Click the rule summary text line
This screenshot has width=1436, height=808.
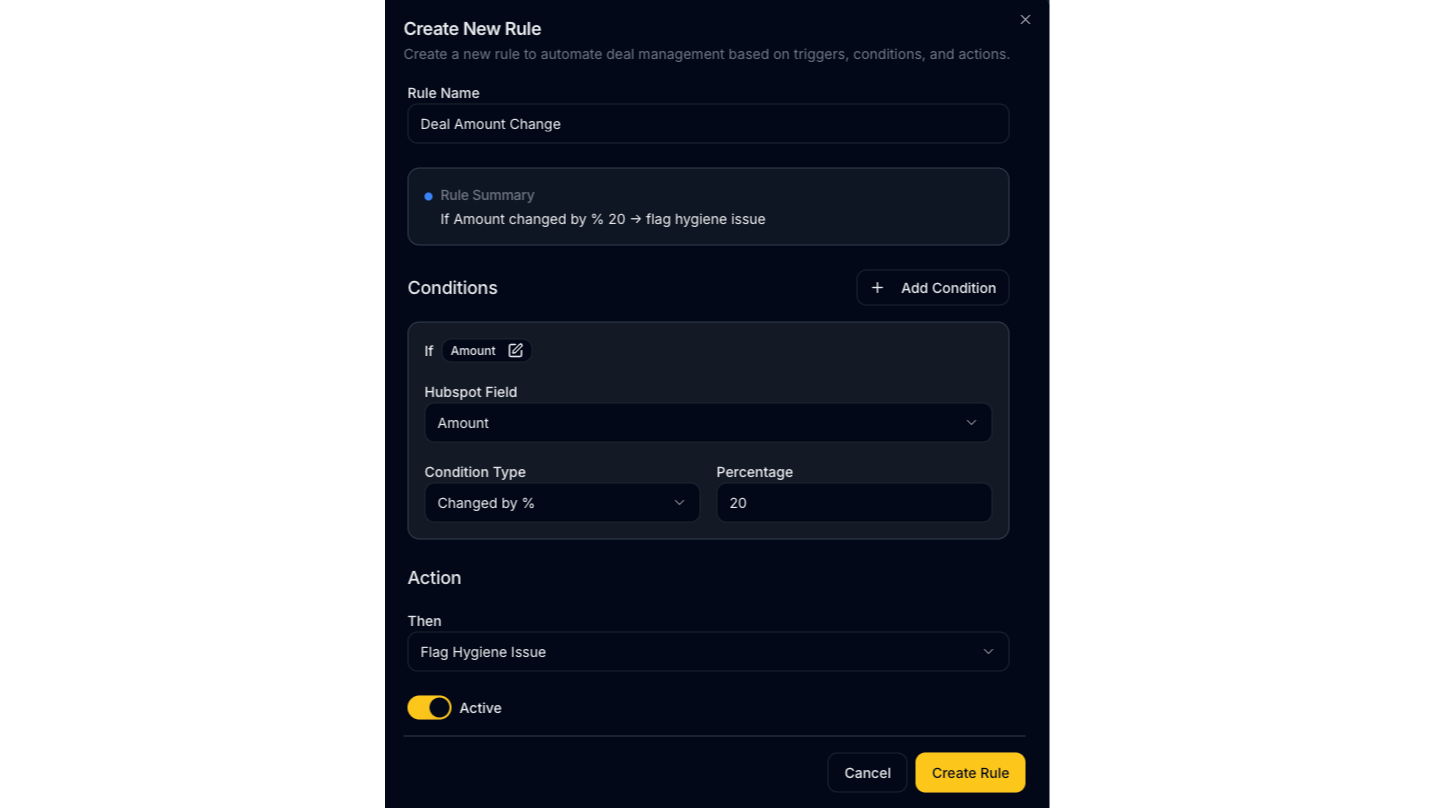(x=603, y=219)
